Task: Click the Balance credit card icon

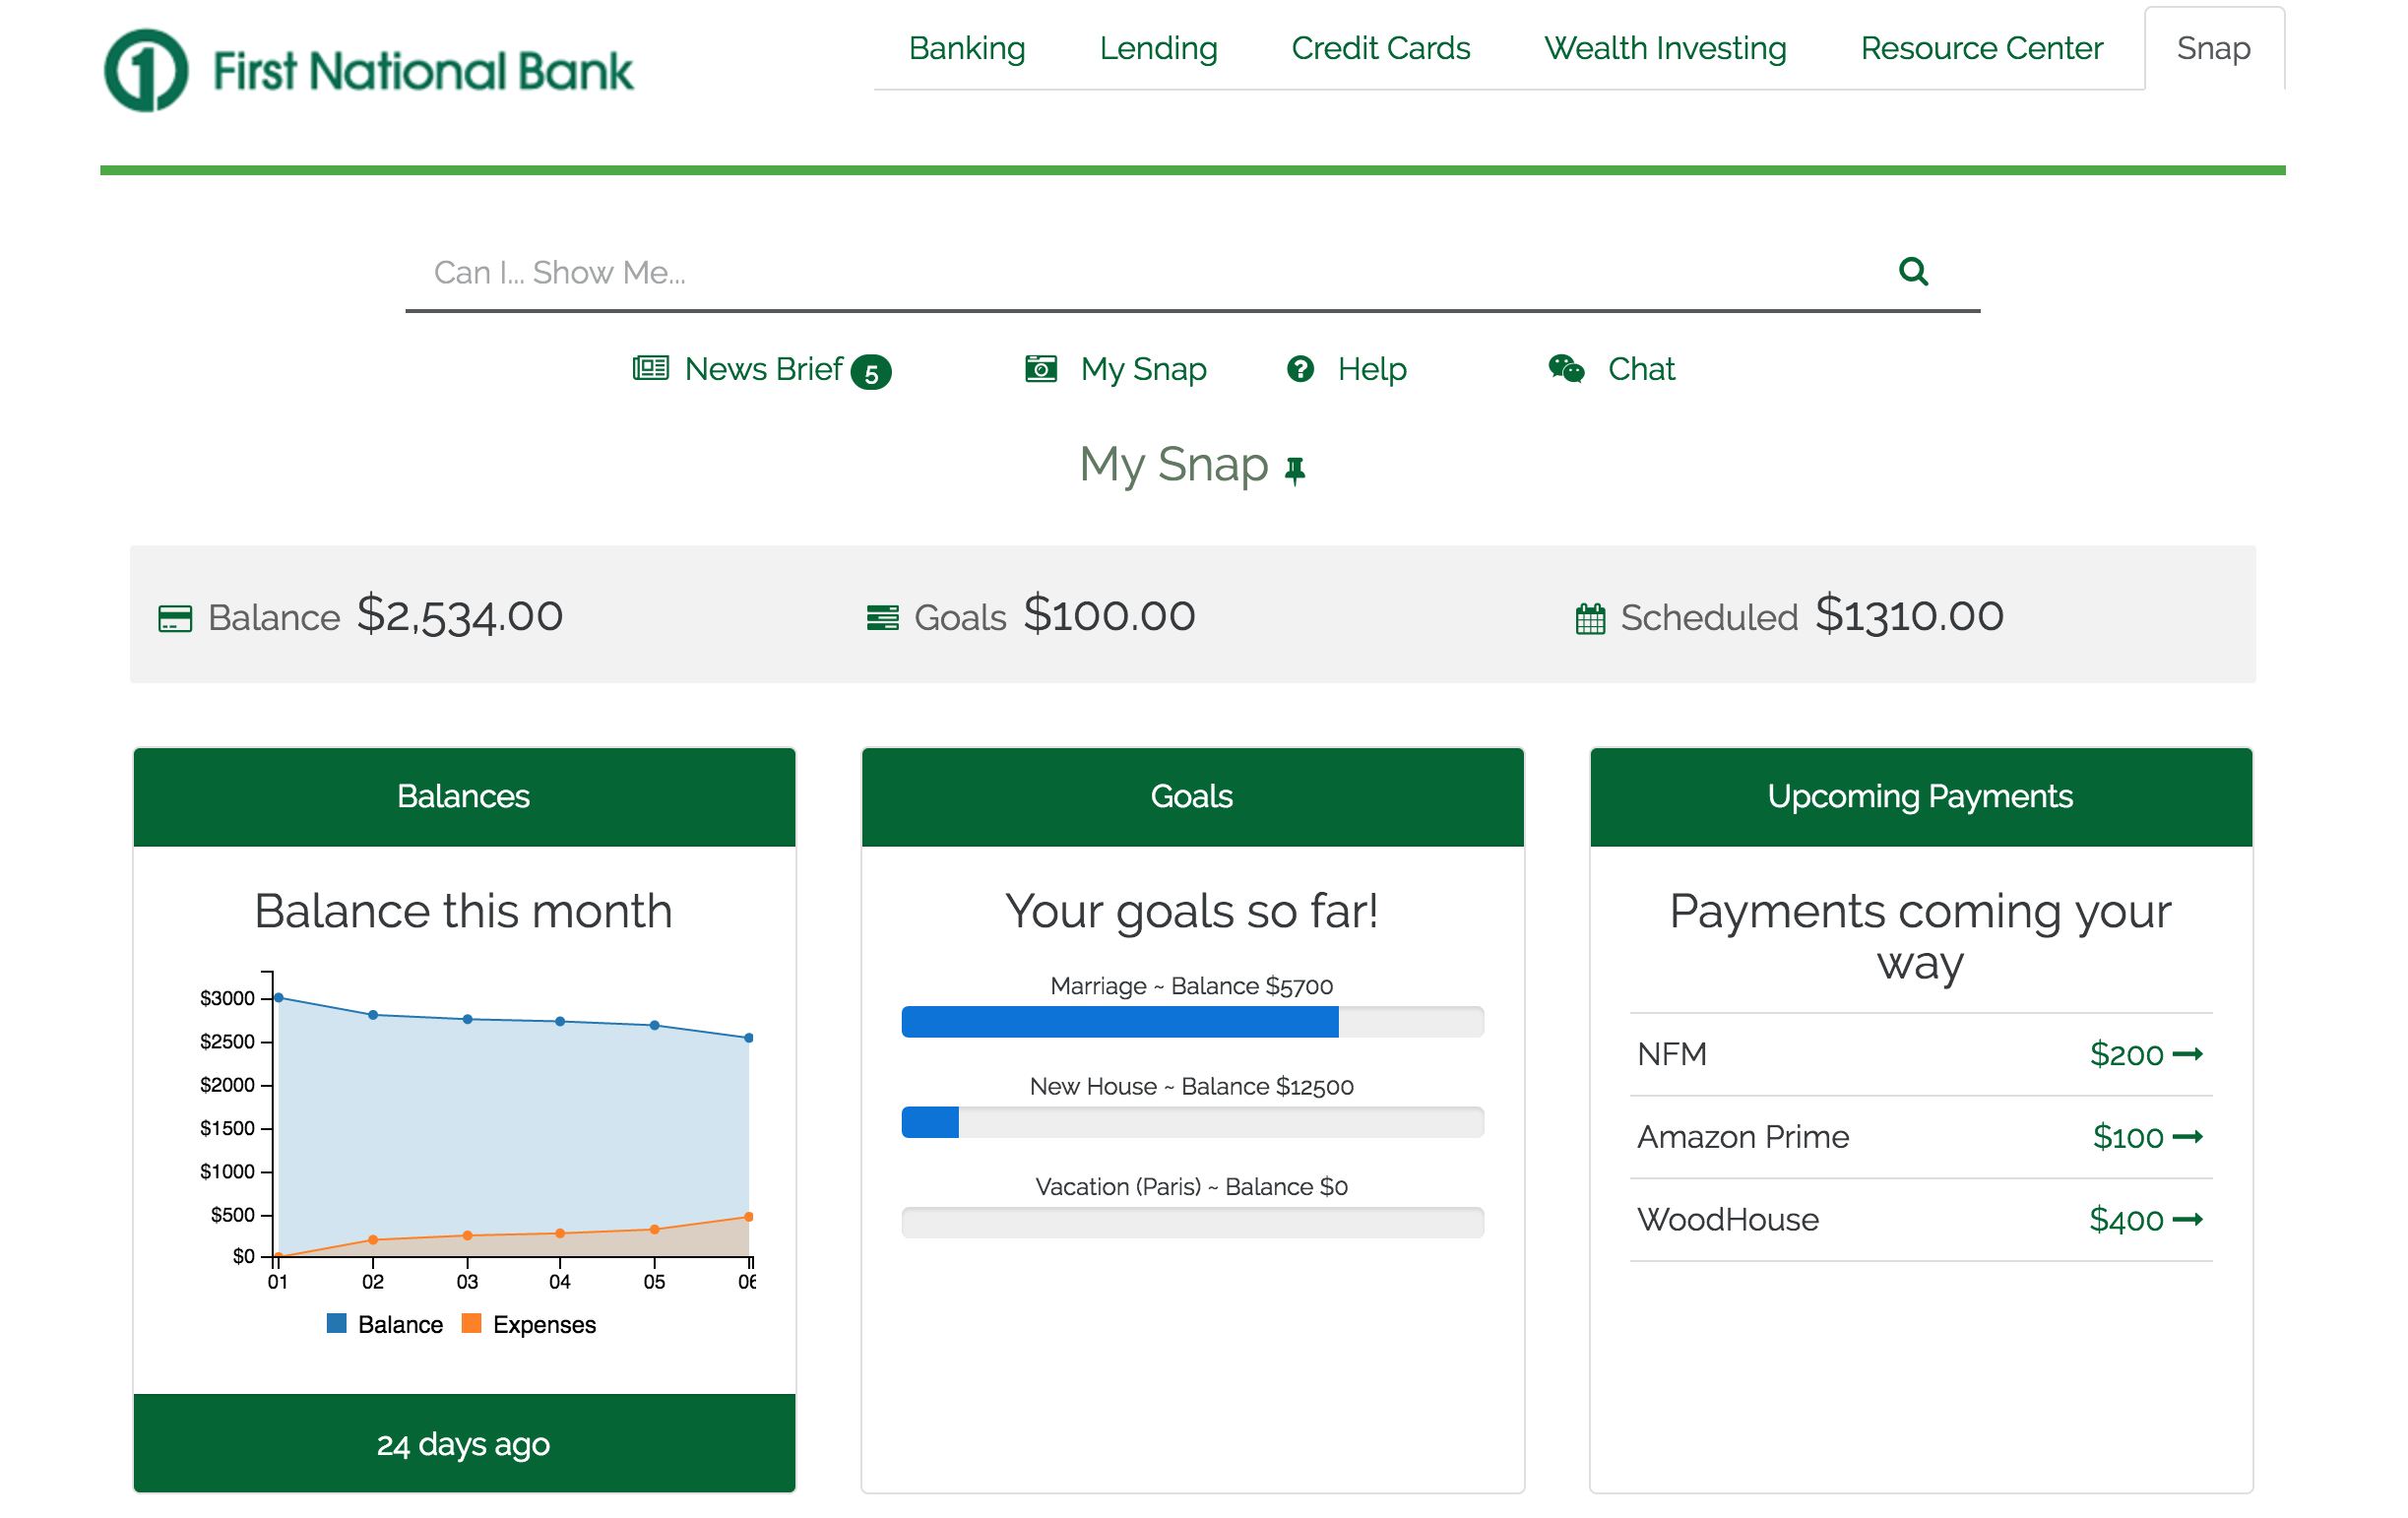Action: tap(175, 618)
